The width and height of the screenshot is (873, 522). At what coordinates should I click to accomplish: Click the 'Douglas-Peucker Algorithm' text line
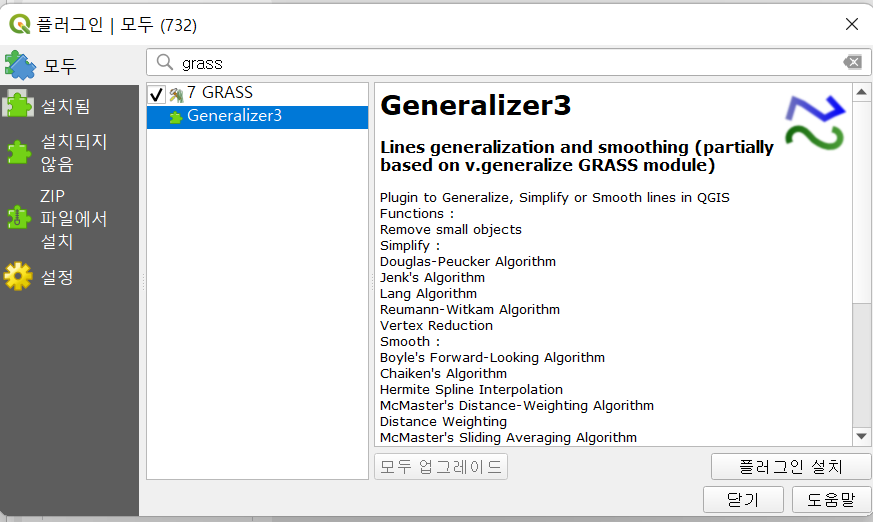(468, 262)
